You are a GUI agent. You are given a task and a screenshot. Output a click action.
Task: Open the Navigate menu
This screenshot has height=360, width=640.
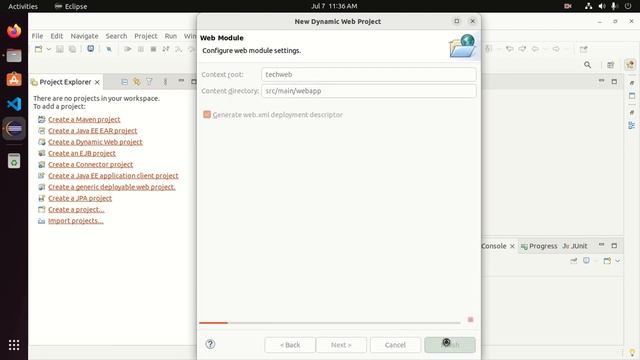pyautogui.click(x=84, y=36)
